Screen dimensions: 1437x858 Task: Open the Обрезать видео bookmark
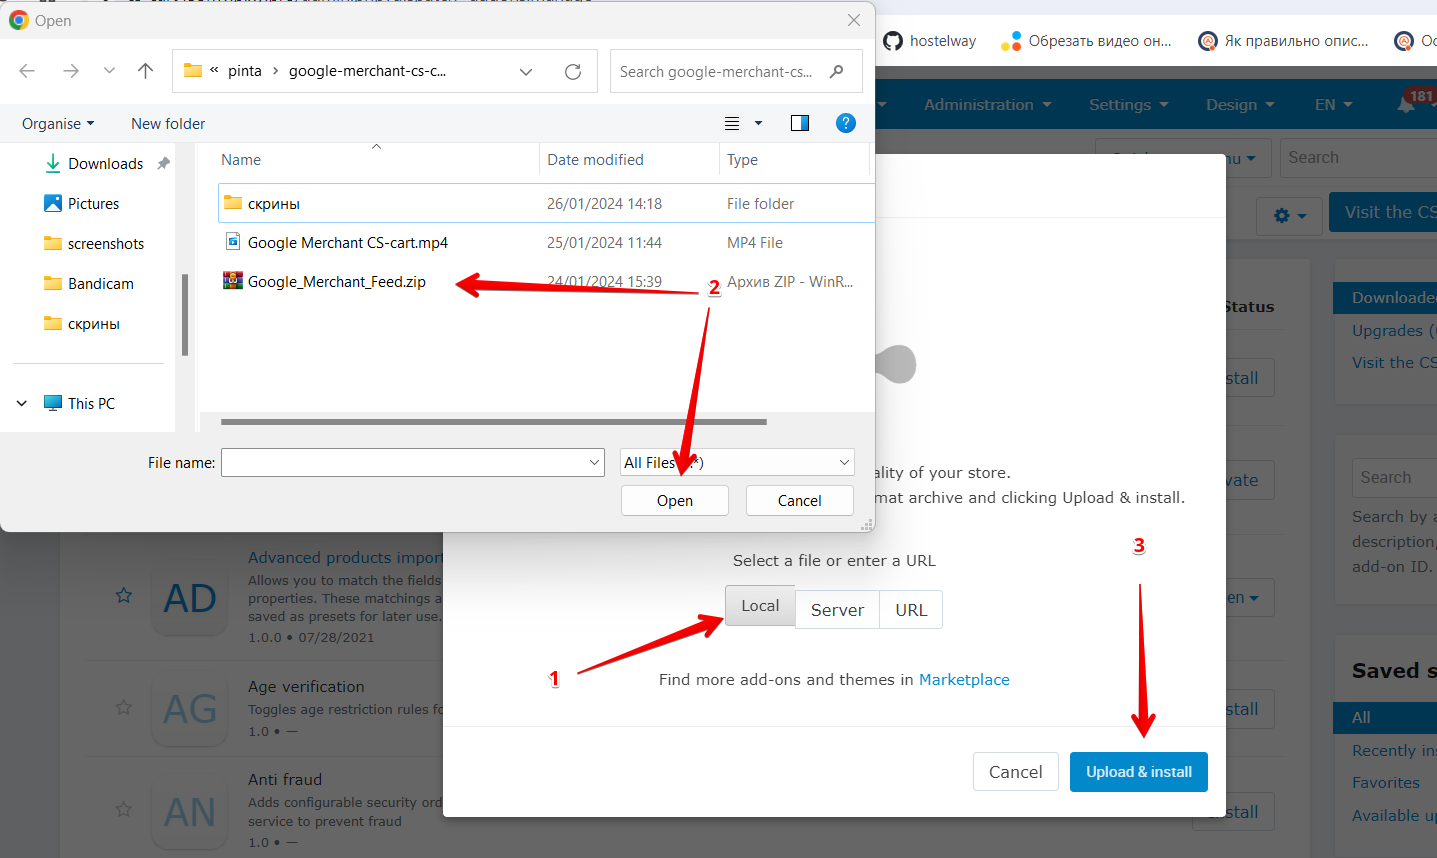[x=1086, y=41]
